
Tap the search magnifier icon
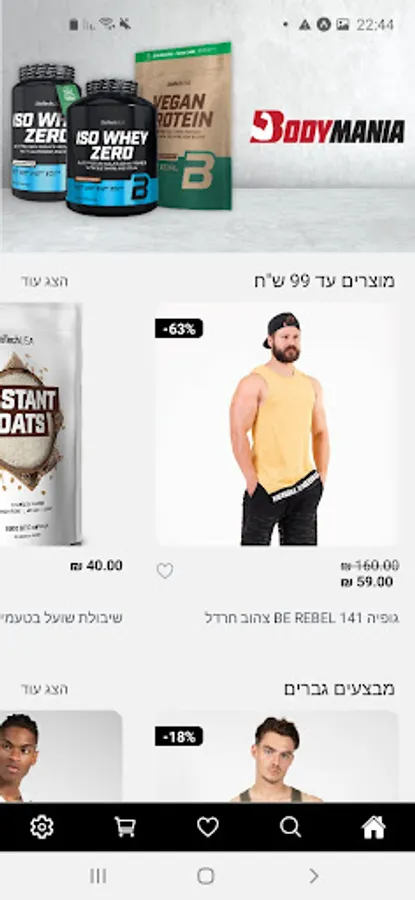pyautogui.click(x=290, y=827)
